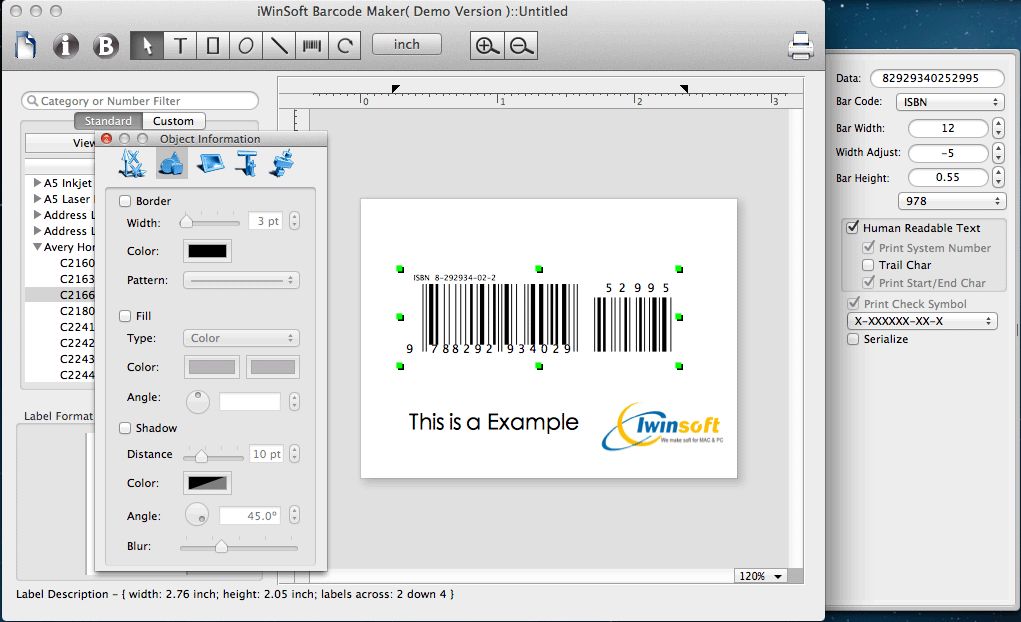Switch to the Standard tab

tap(108, 121)
